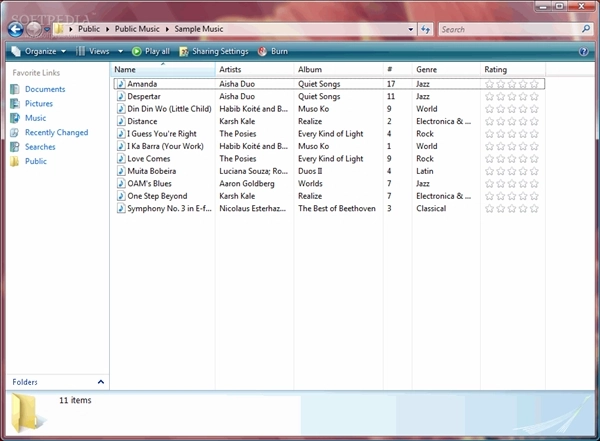This screenshot has width=600, height=441.
Task: Open Documents in Favorite Links
Action: [44, 90]
